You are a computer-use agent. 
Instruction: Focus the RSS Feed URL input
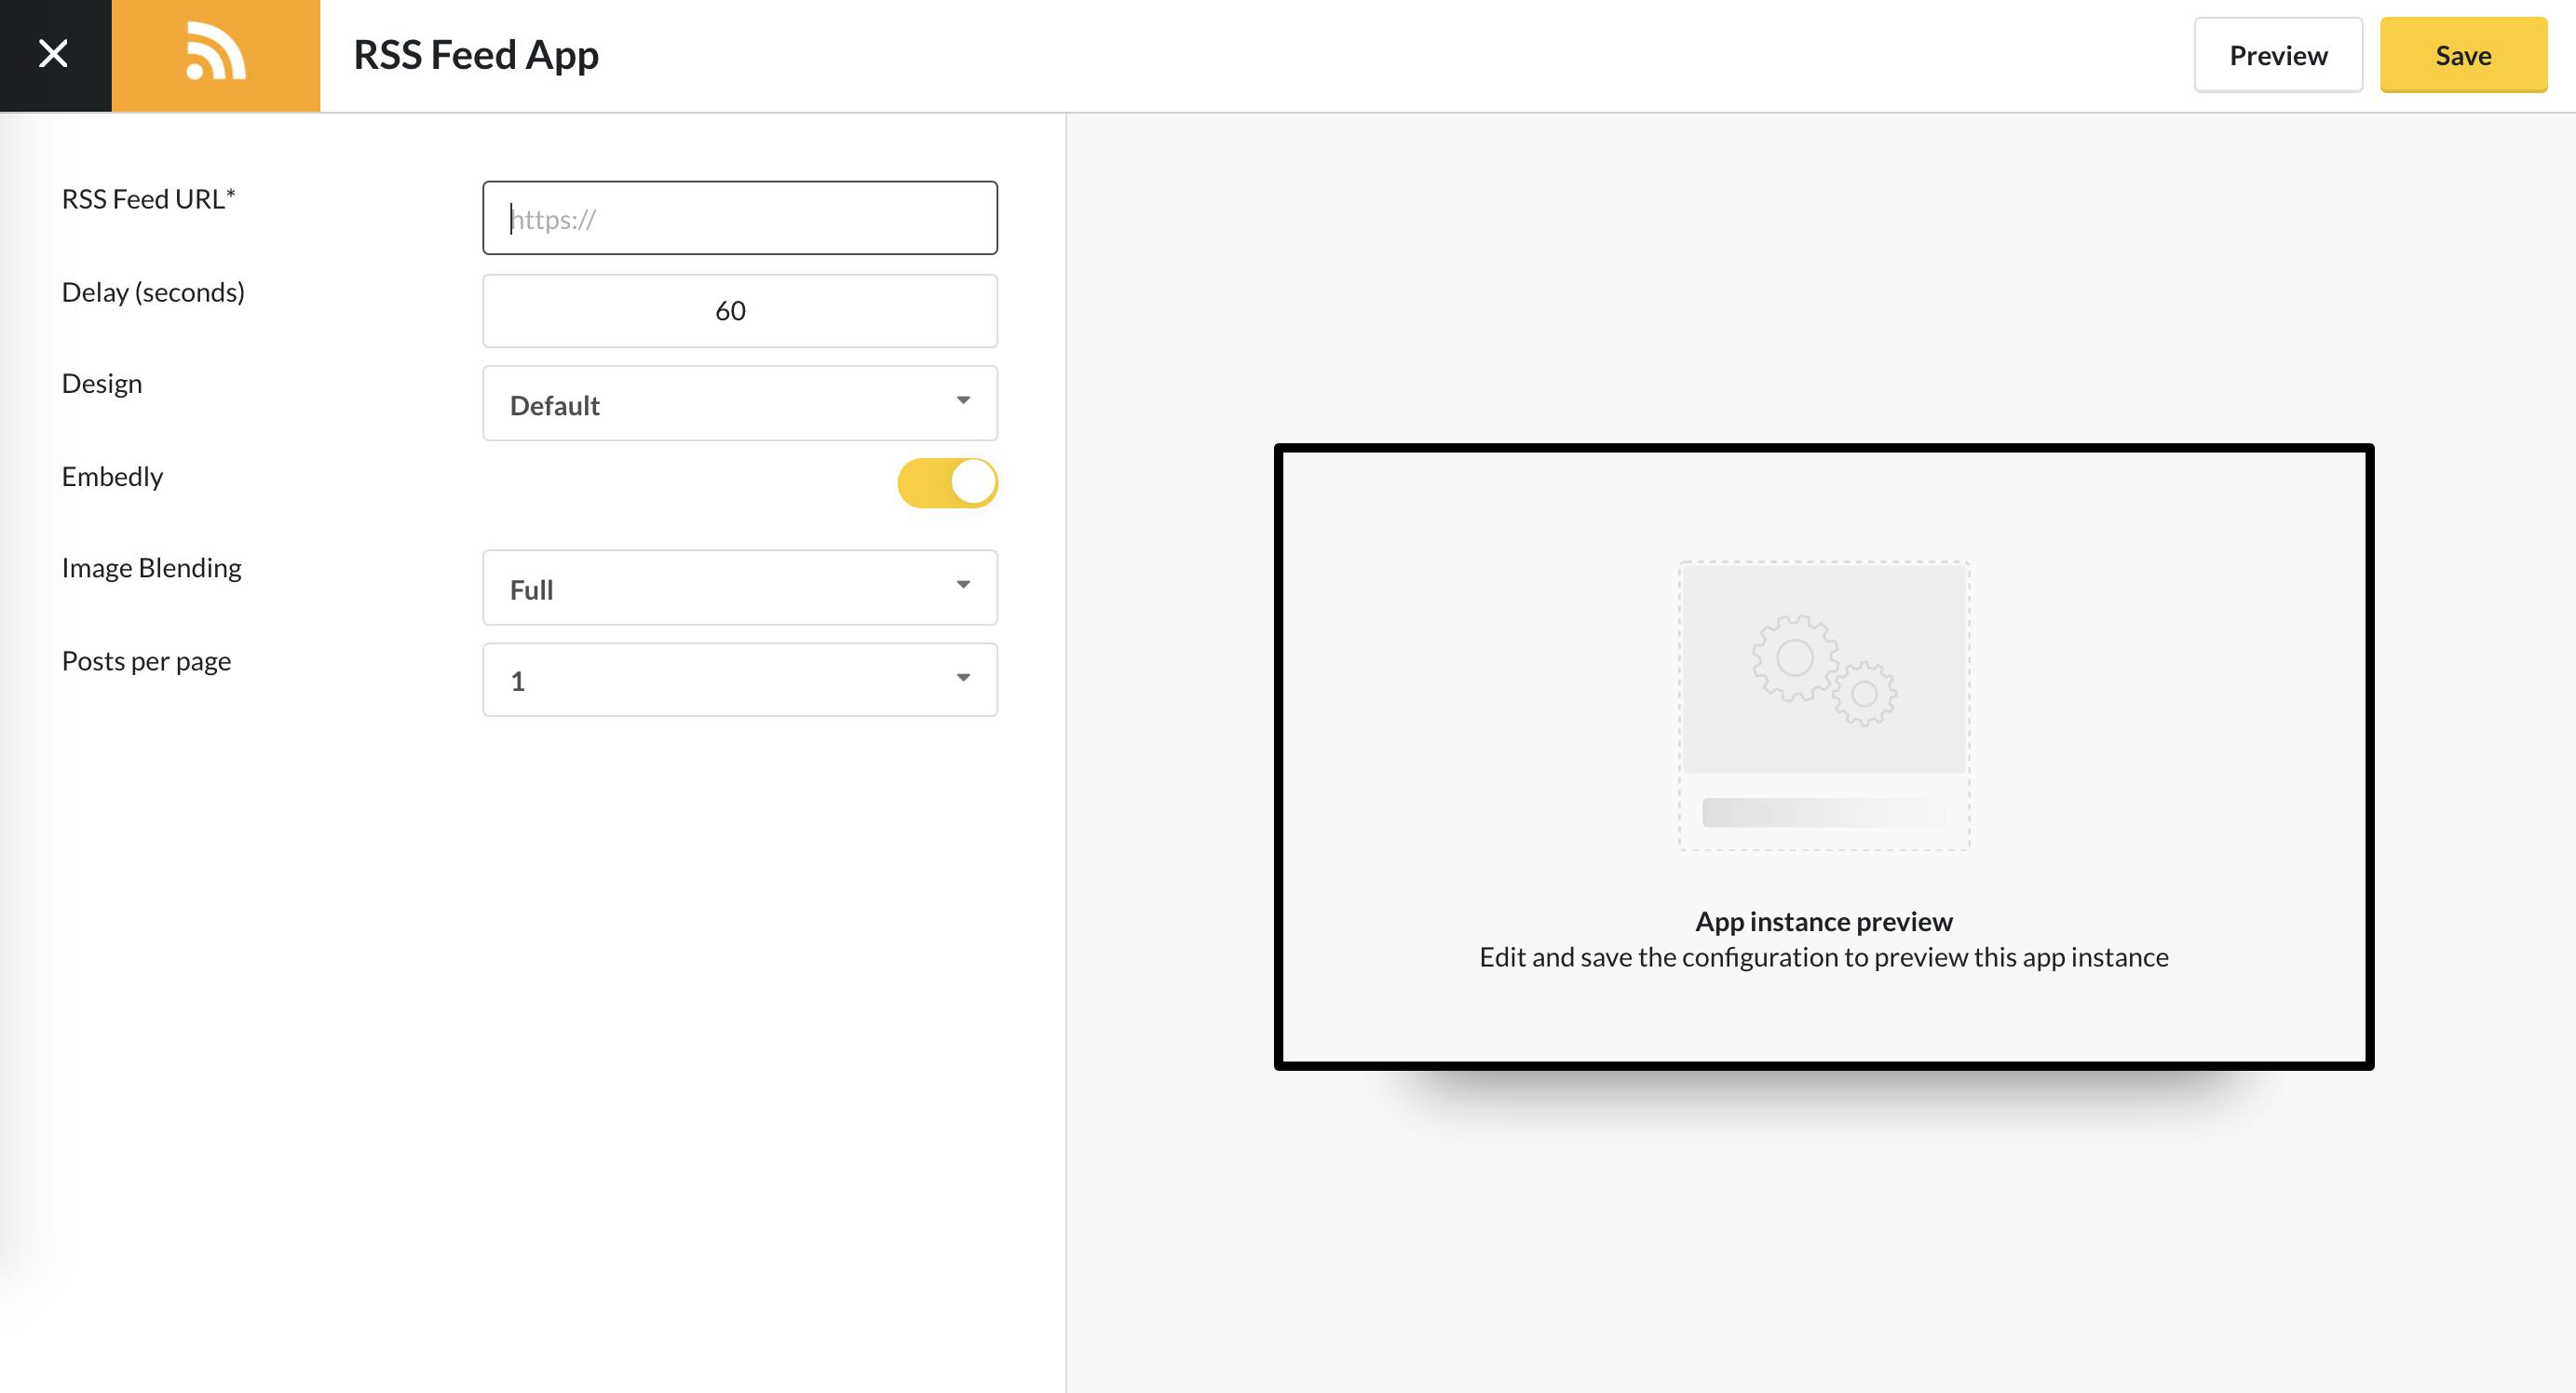[740, 218]
